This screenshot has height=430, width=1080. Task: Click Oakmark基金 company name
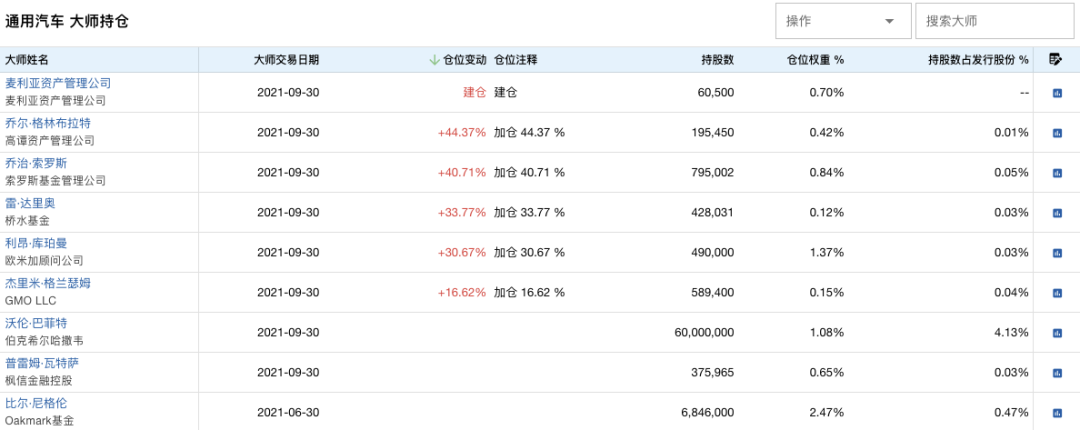pyautogui.click(x=39, y=420)
